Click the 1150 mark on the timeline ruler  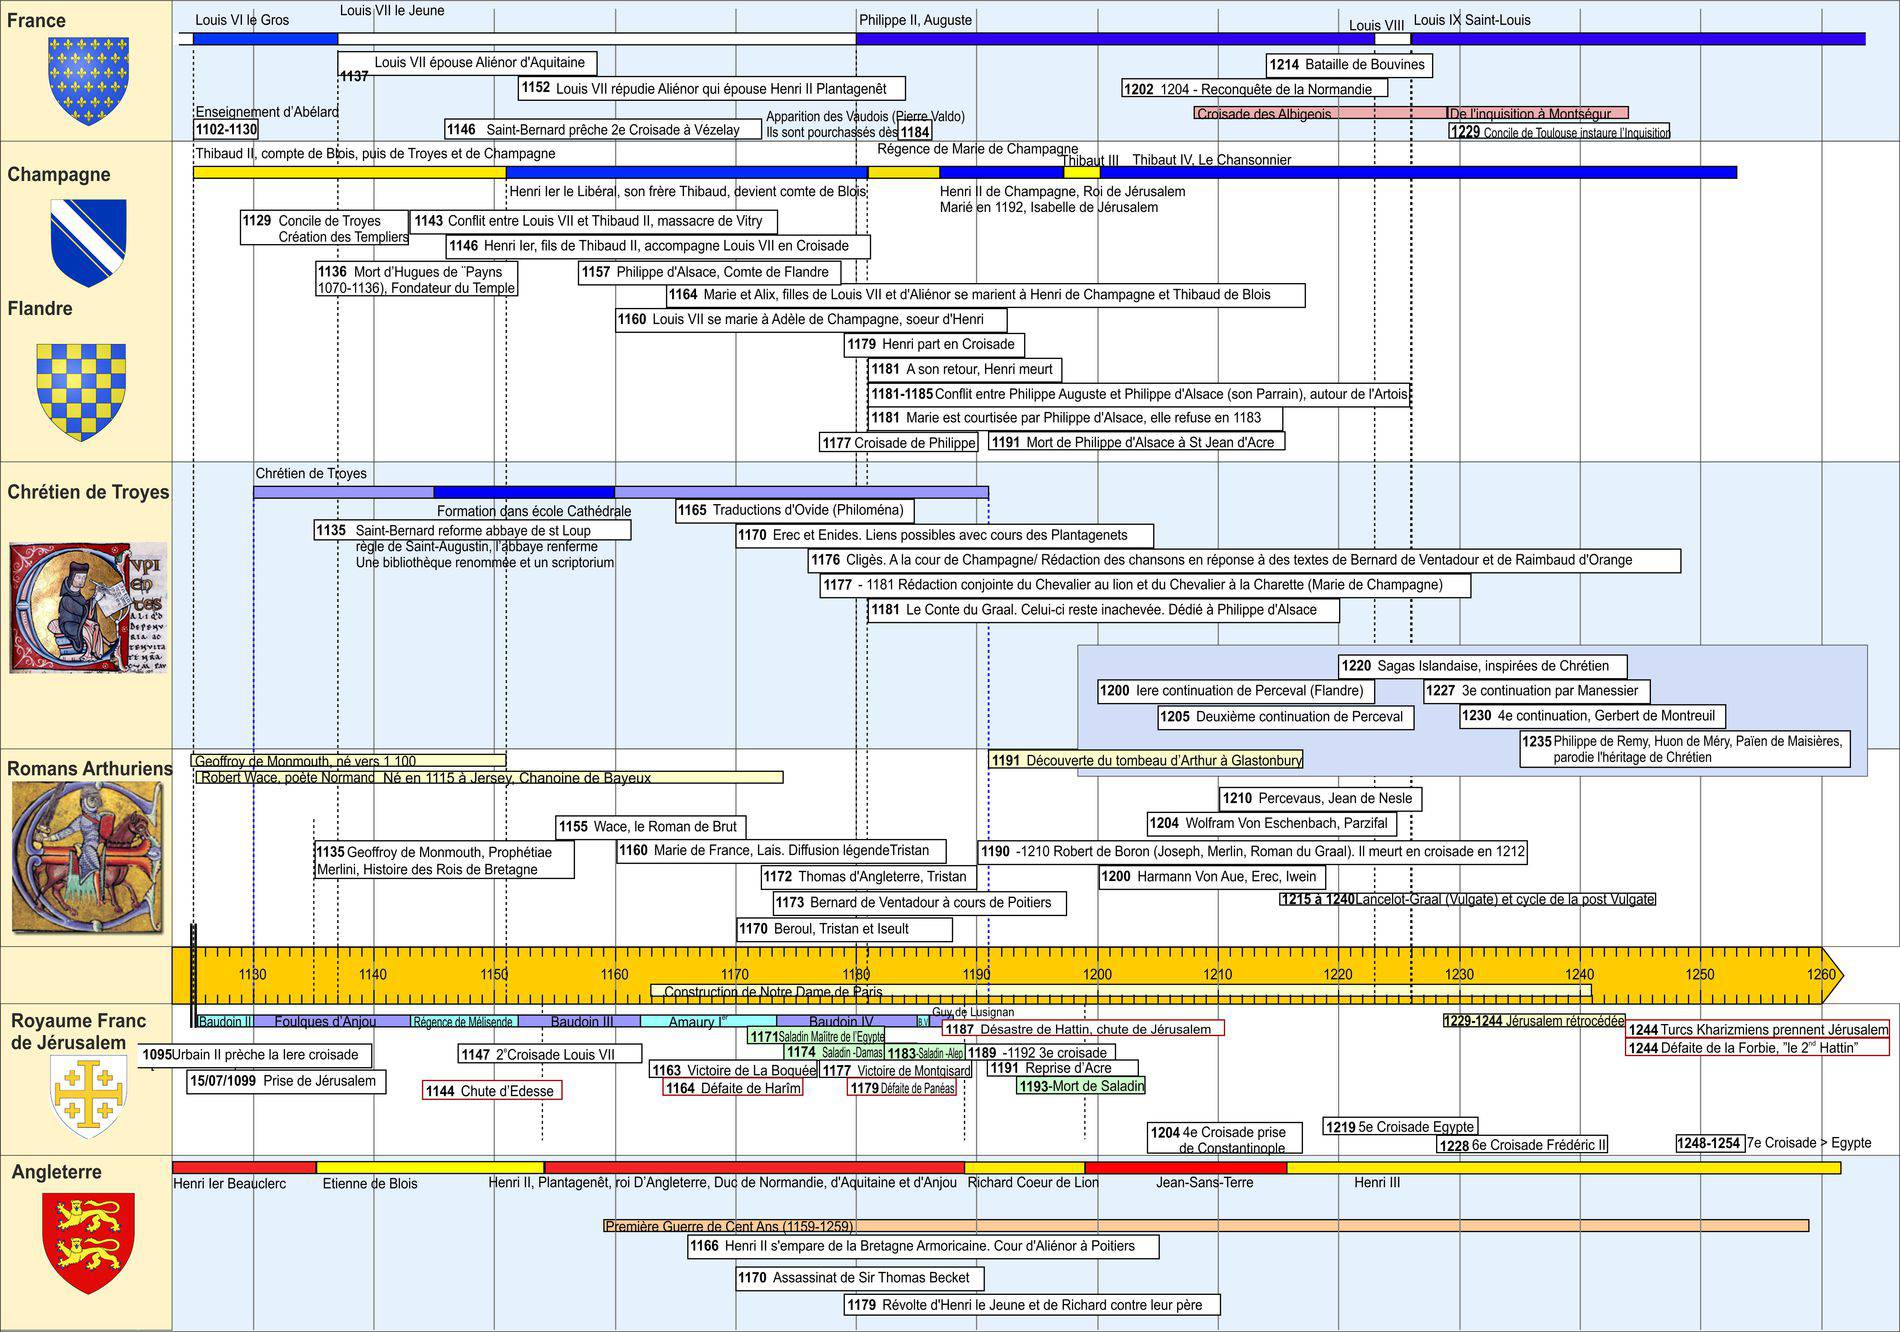pos(494,974)
